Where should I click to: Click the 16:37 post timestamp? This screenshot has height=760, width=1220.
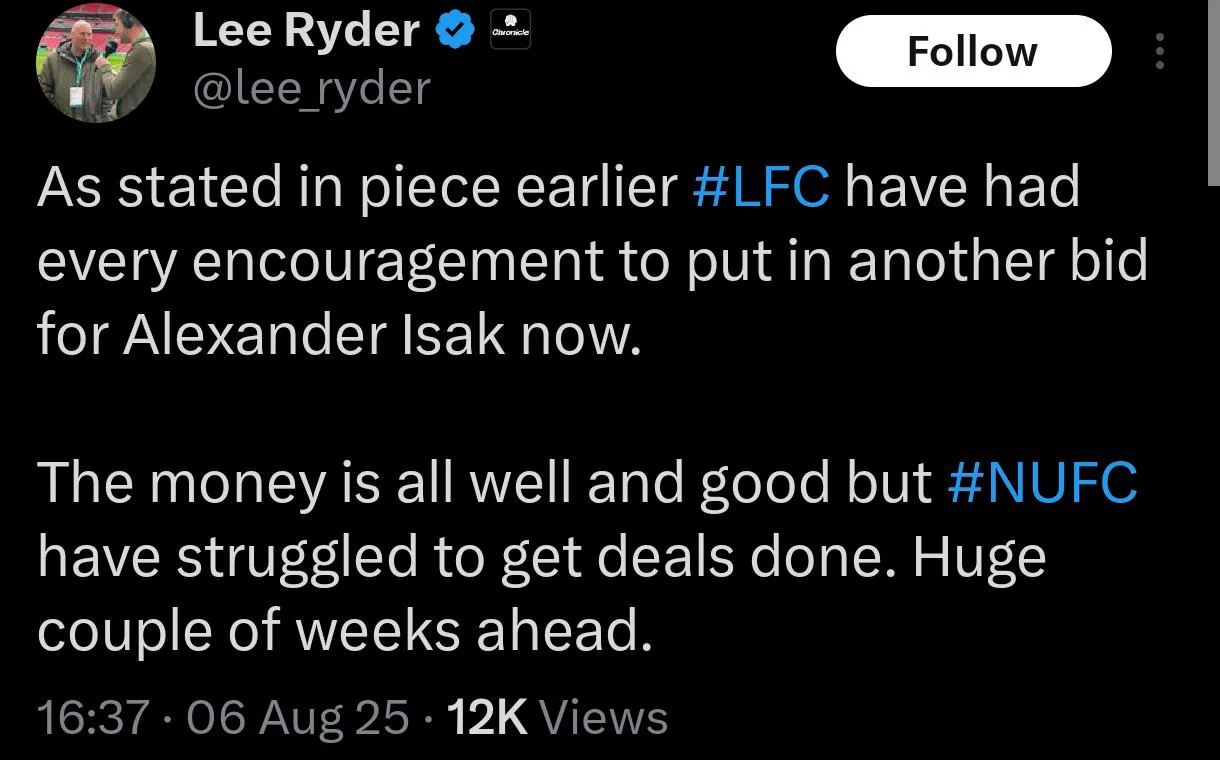[x=94, y=717]
